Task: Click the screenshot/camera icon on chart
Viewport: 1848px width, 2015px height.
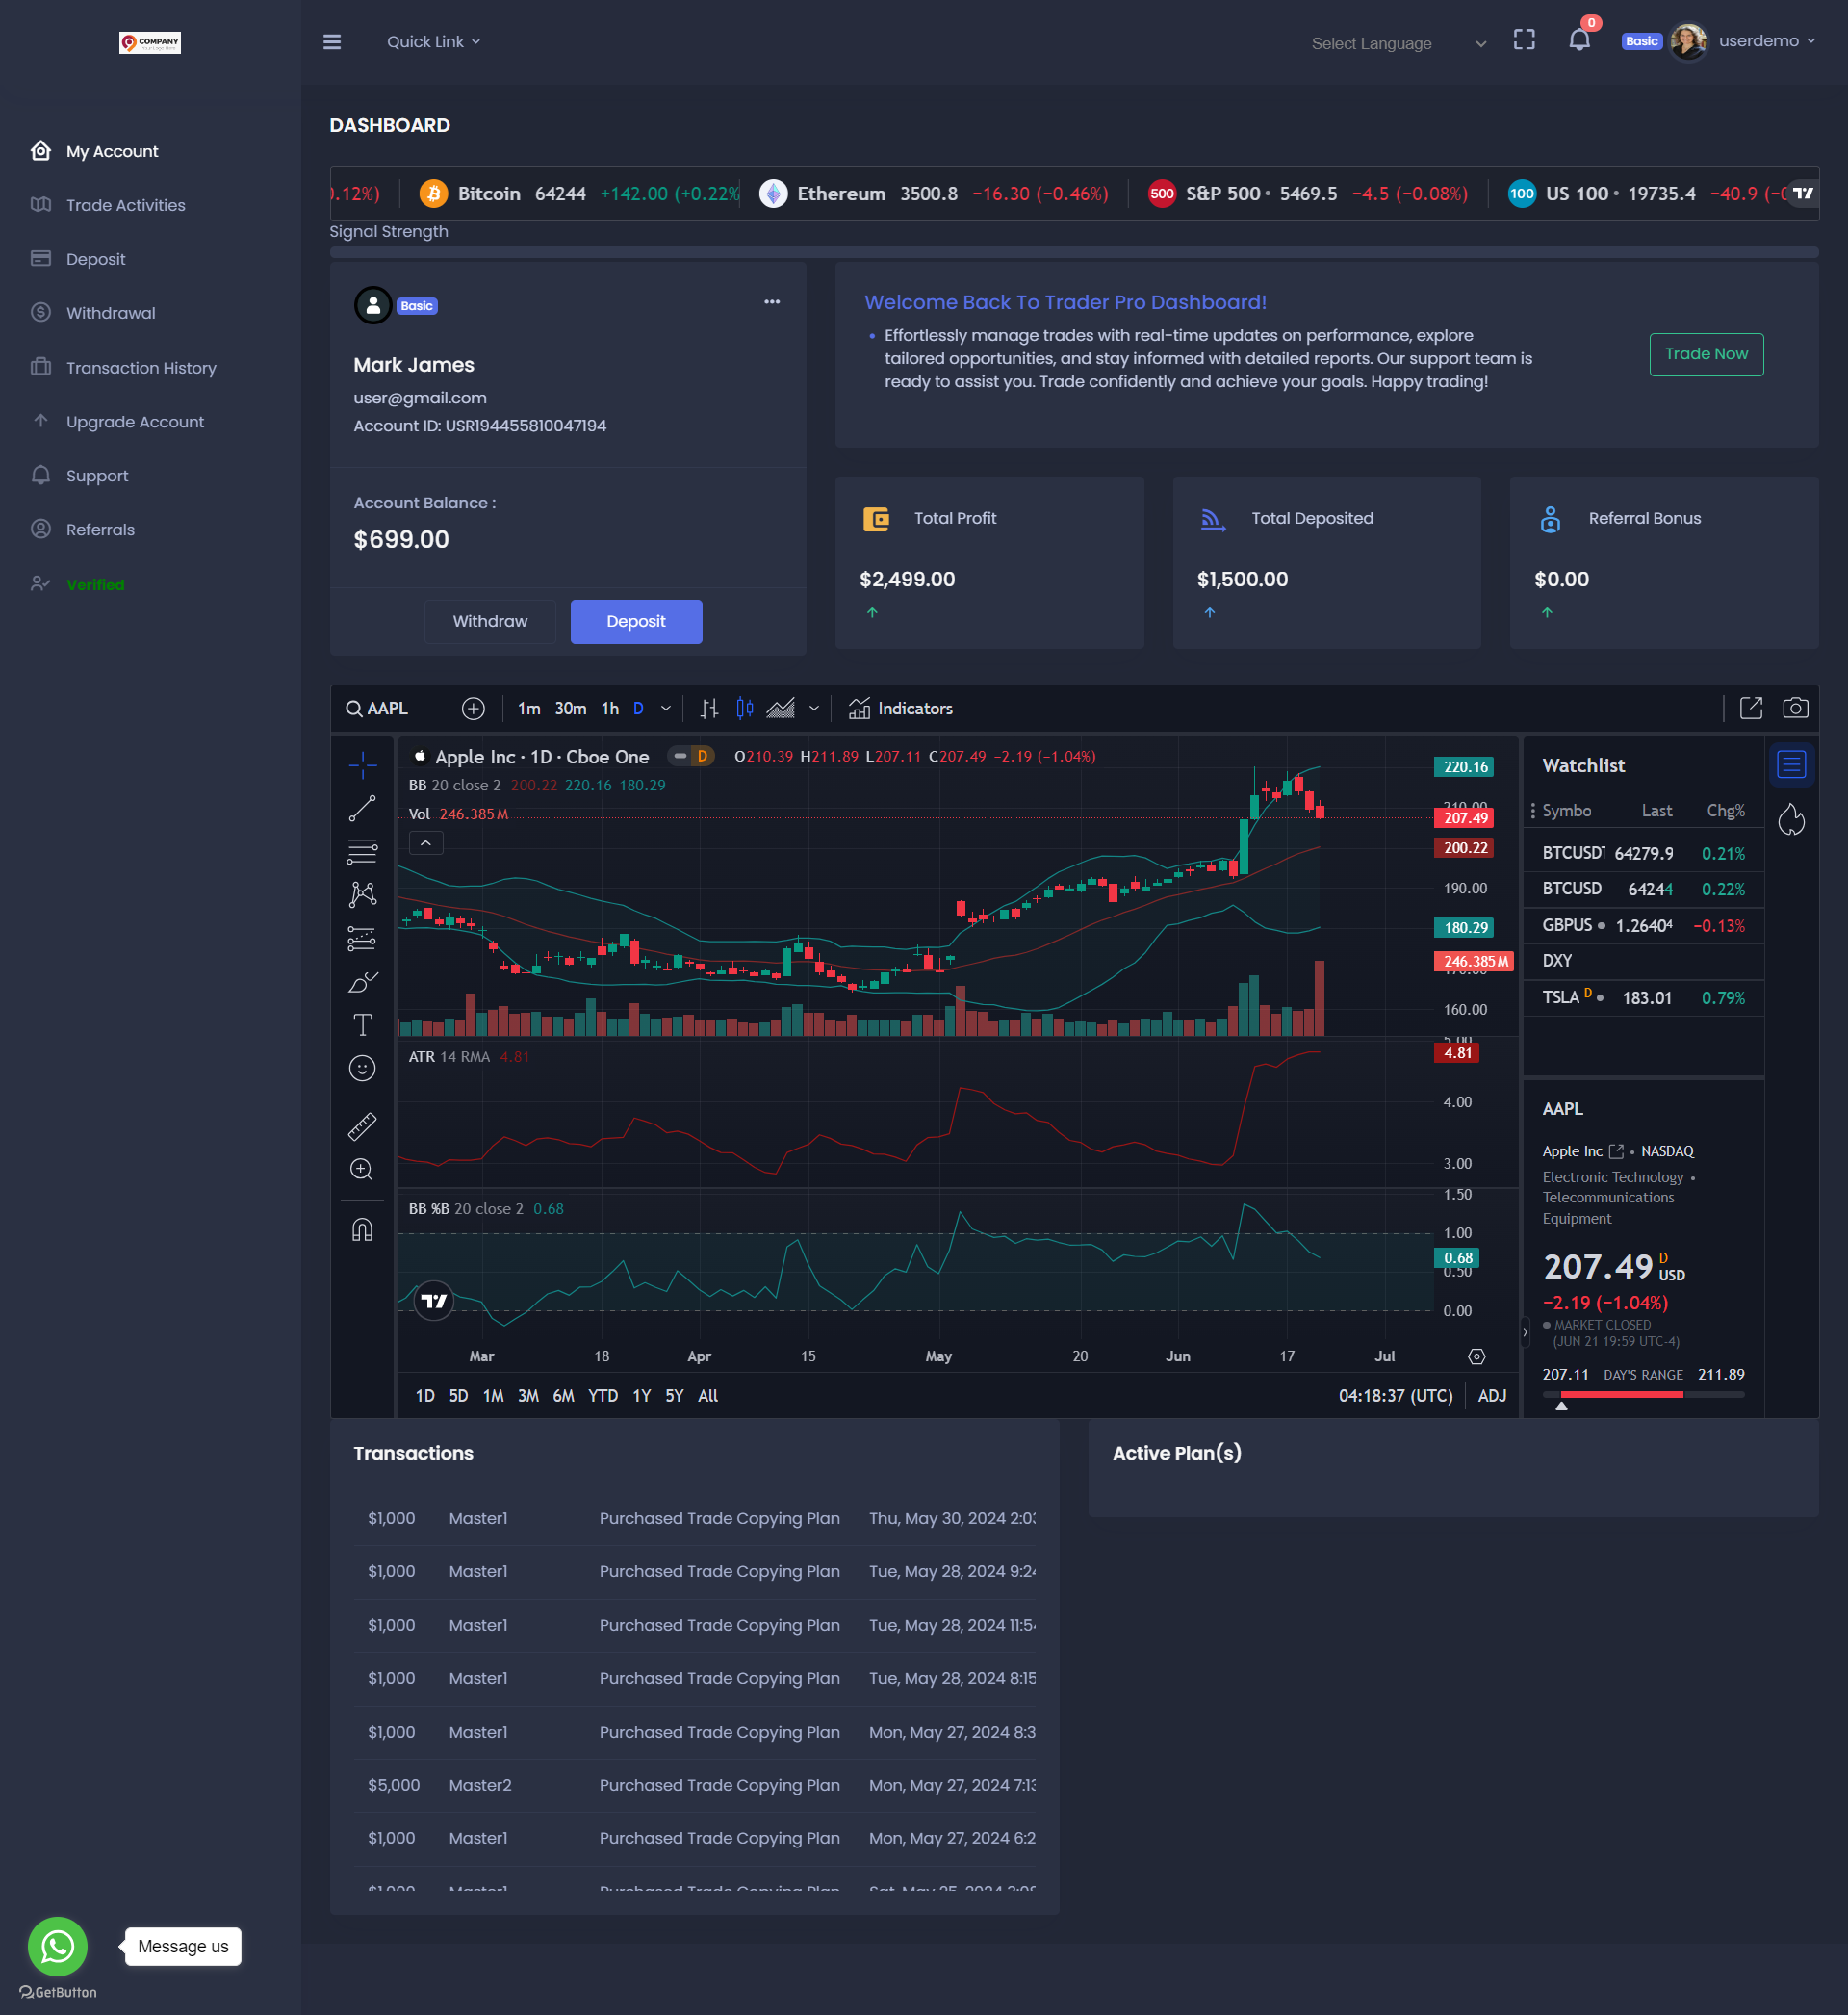Action: [1795, 710]
